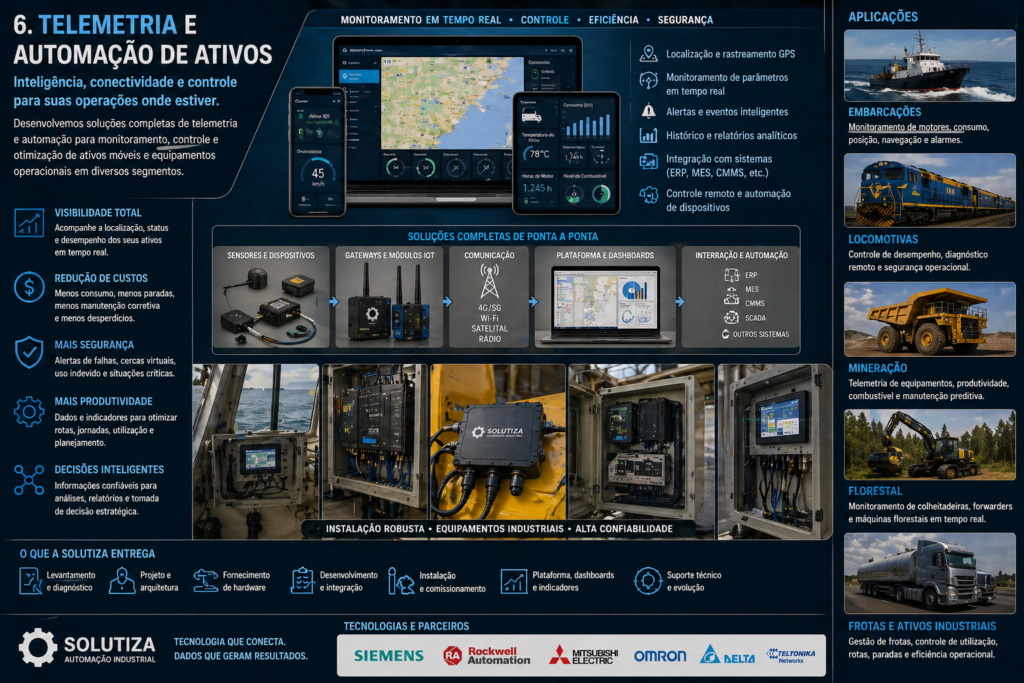Click 'Monitoramento em tempo real' header text
The image size is (1024, 683).
(421, 20)
